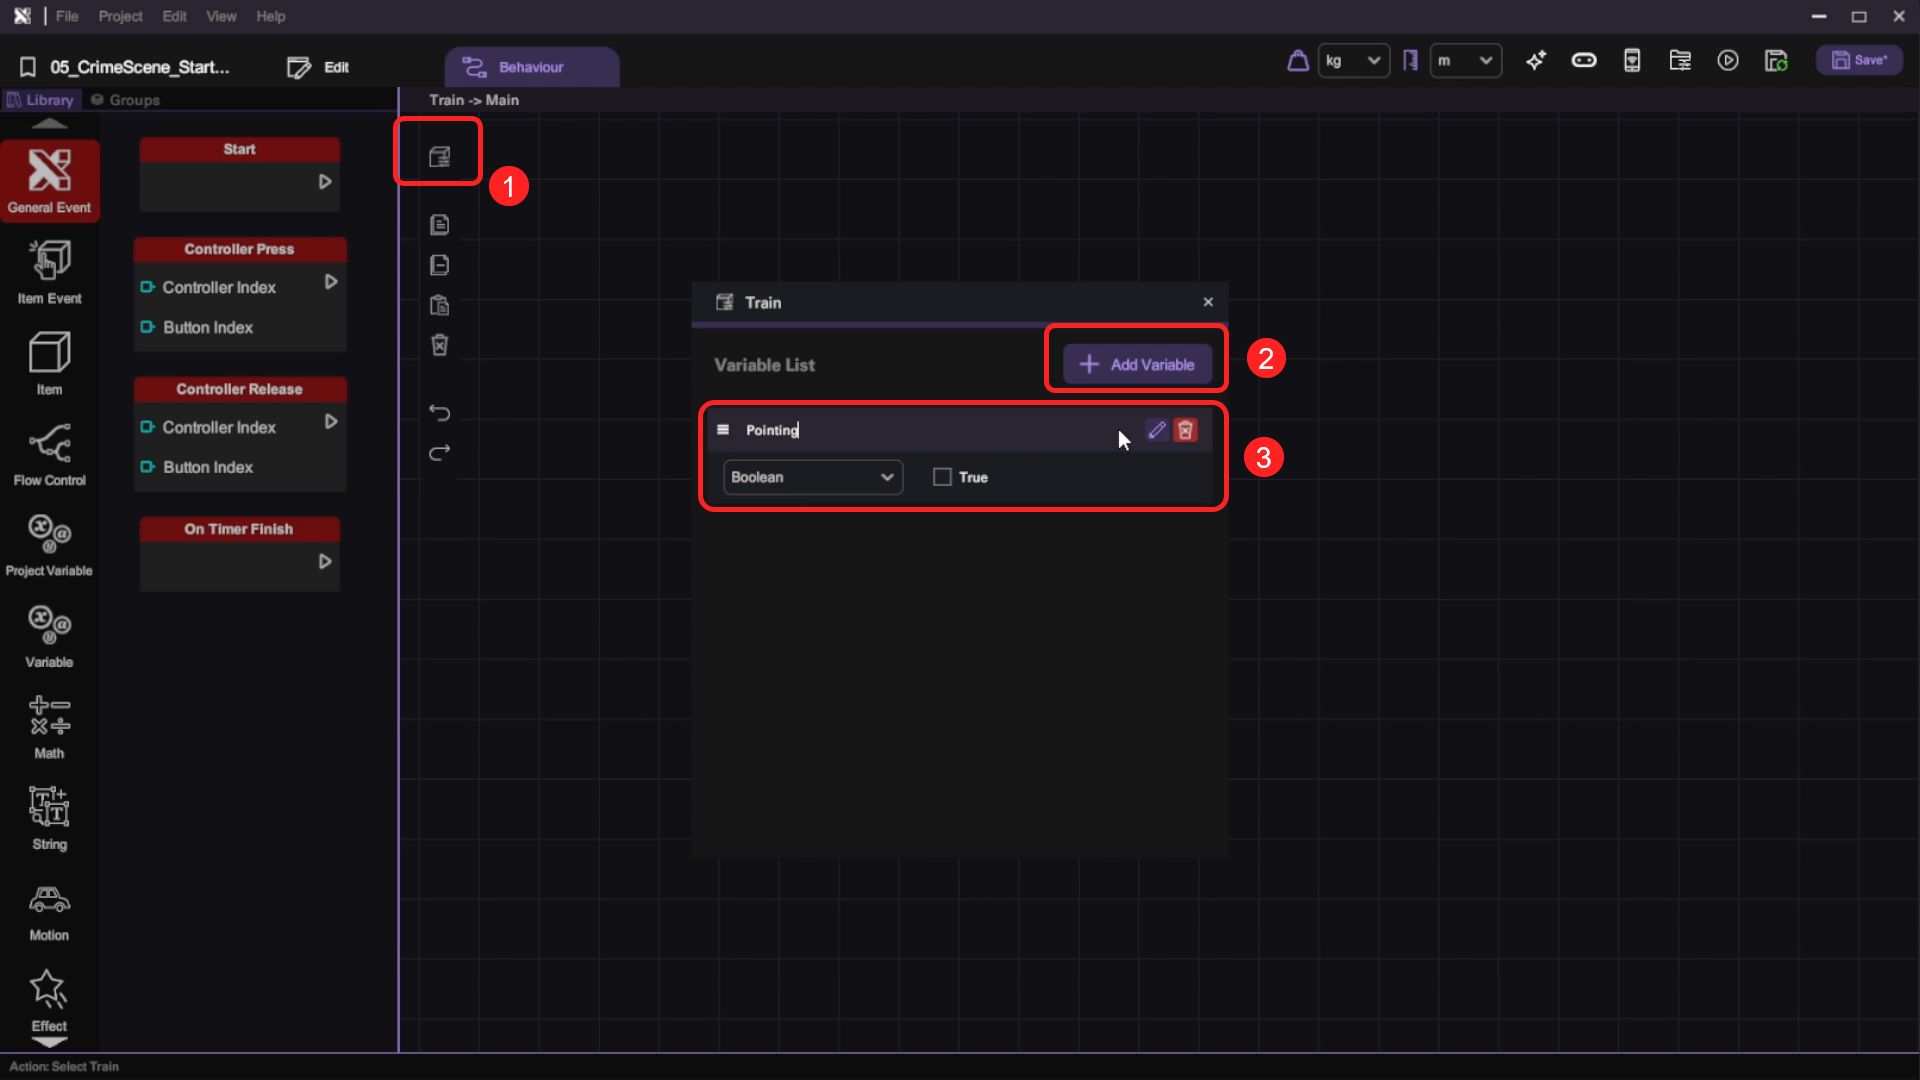Click the play preview icon in top toolbar
Viewport: 1920px width, 1080px height.
click(1727, 61)
